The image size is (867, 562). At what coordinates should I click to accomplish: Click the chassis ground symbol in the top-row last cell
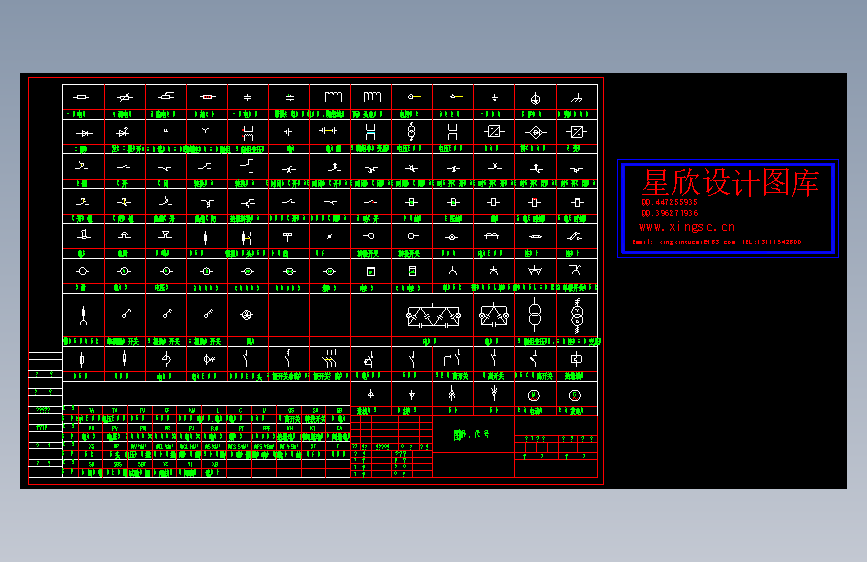tap(576, 98)
